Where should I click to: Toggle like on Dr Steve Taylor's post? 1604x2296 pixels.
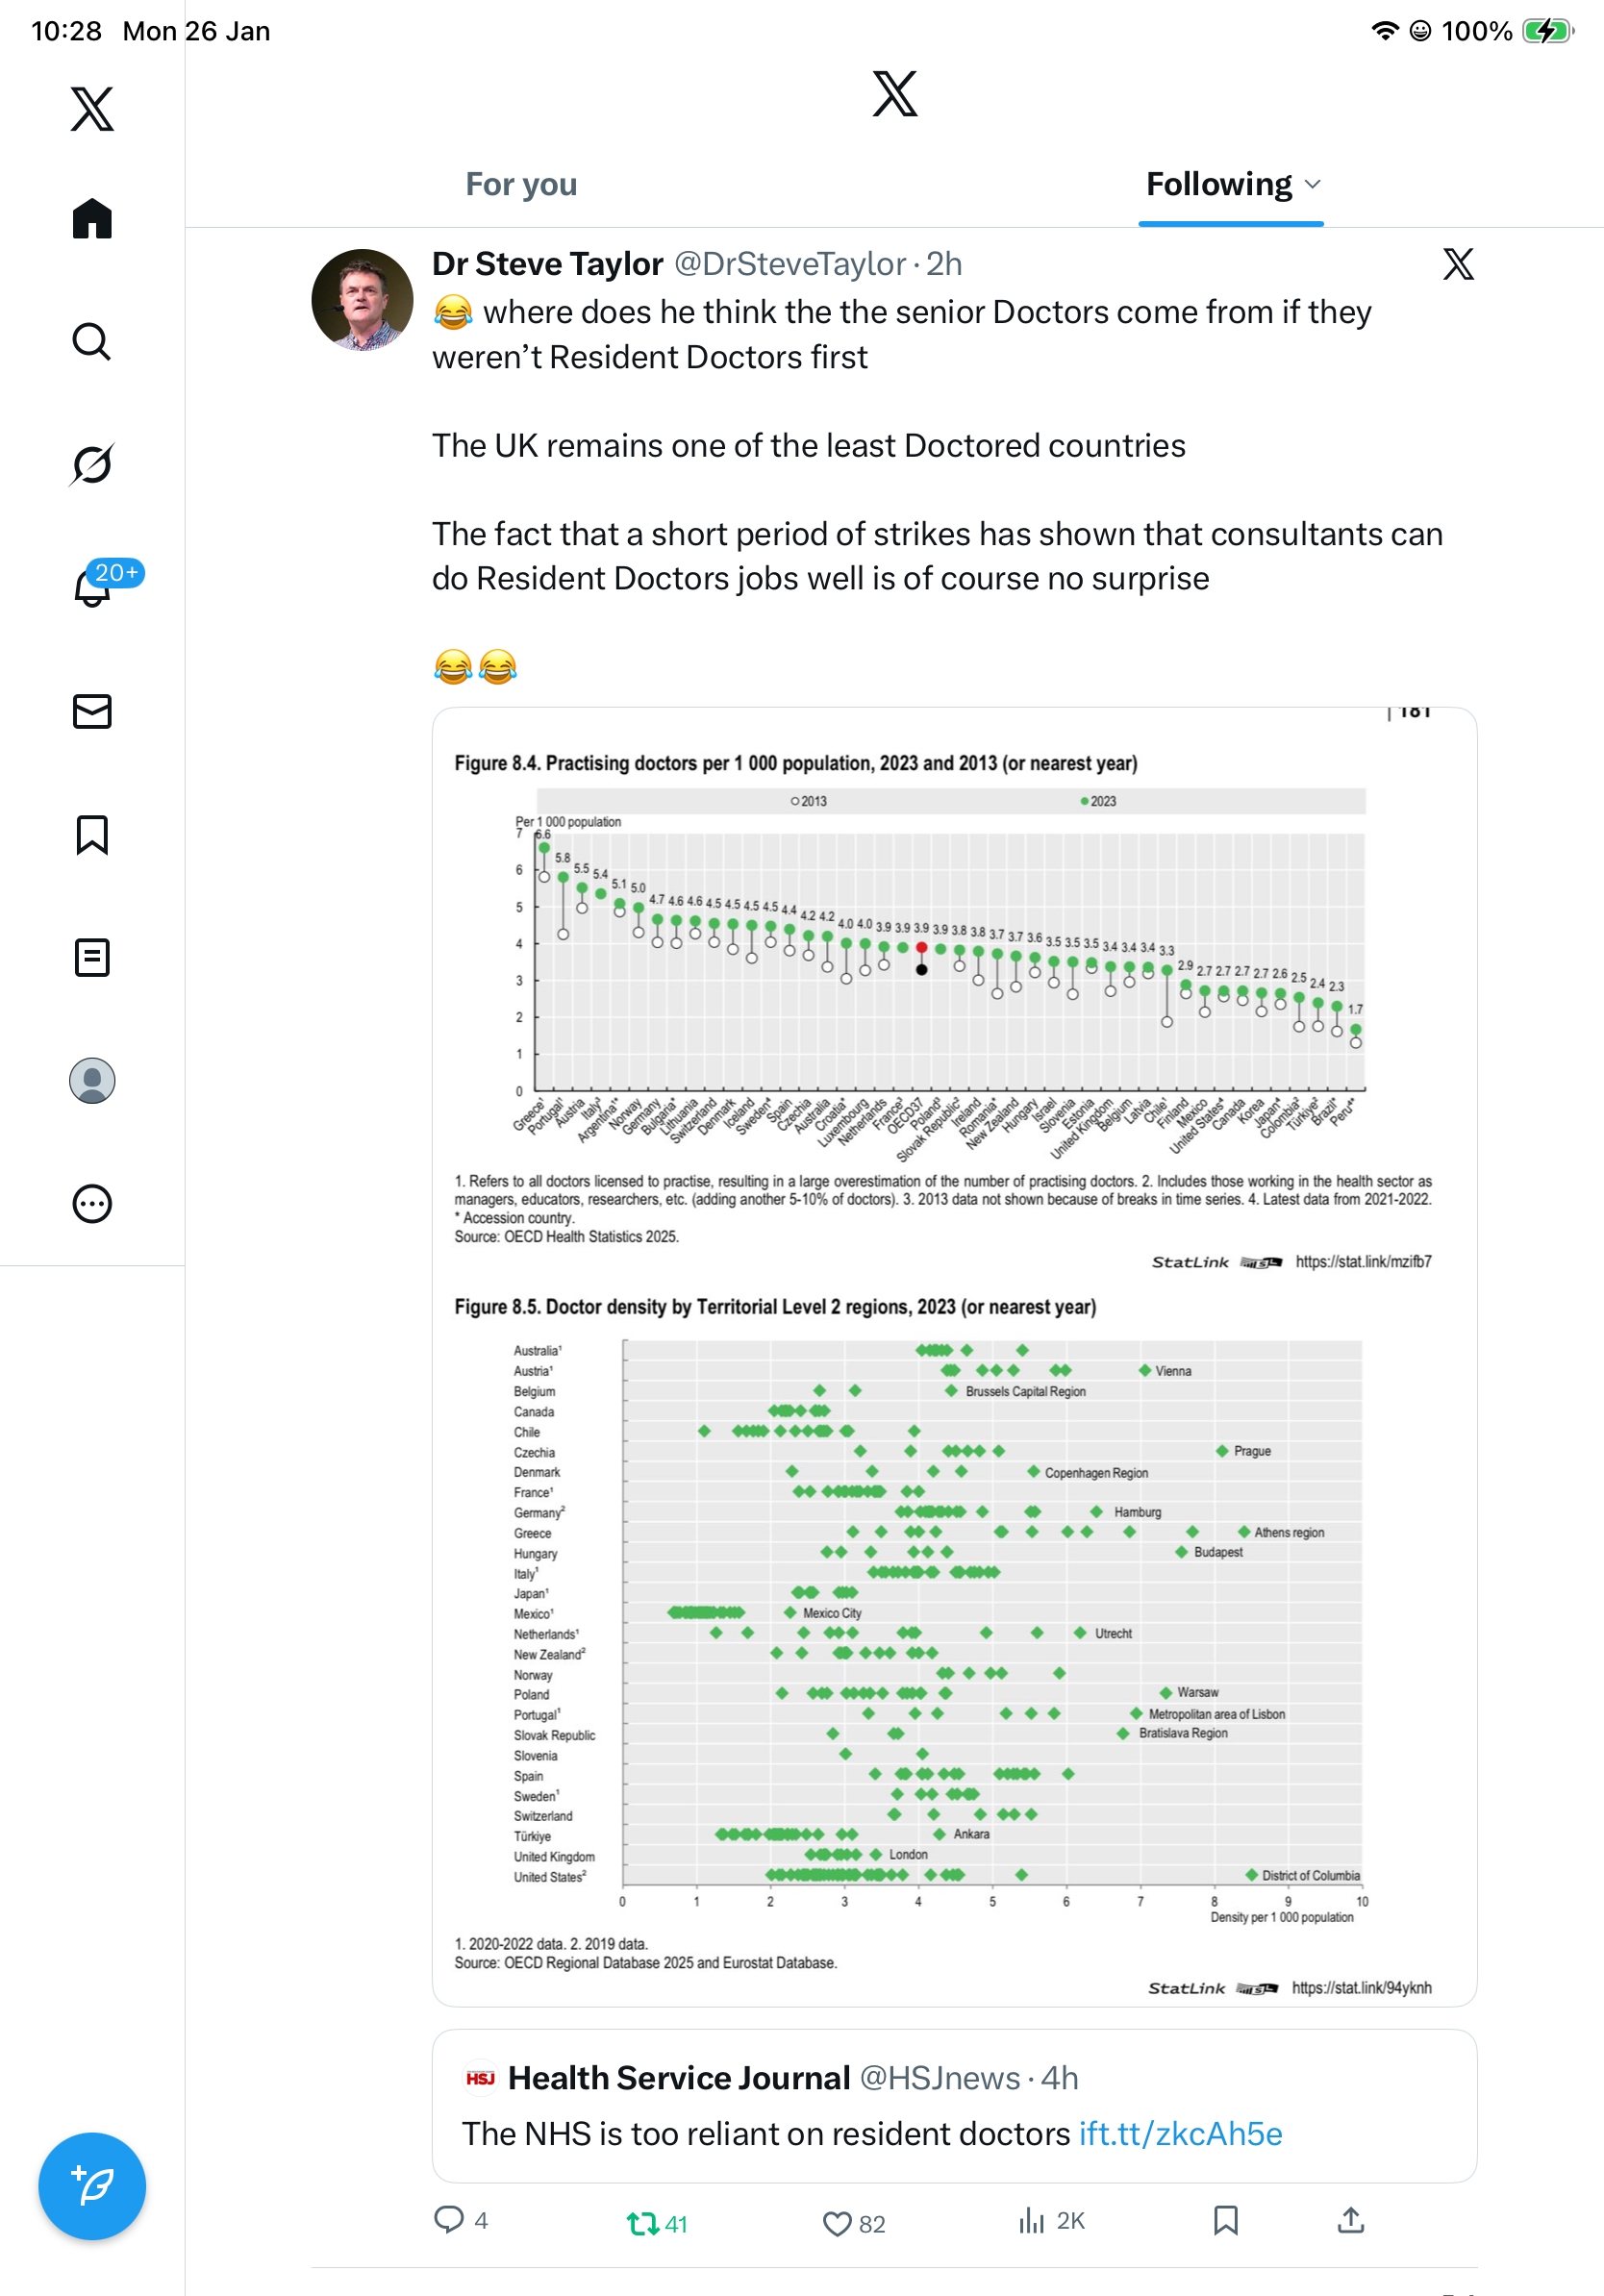[x=837, y=2223]
